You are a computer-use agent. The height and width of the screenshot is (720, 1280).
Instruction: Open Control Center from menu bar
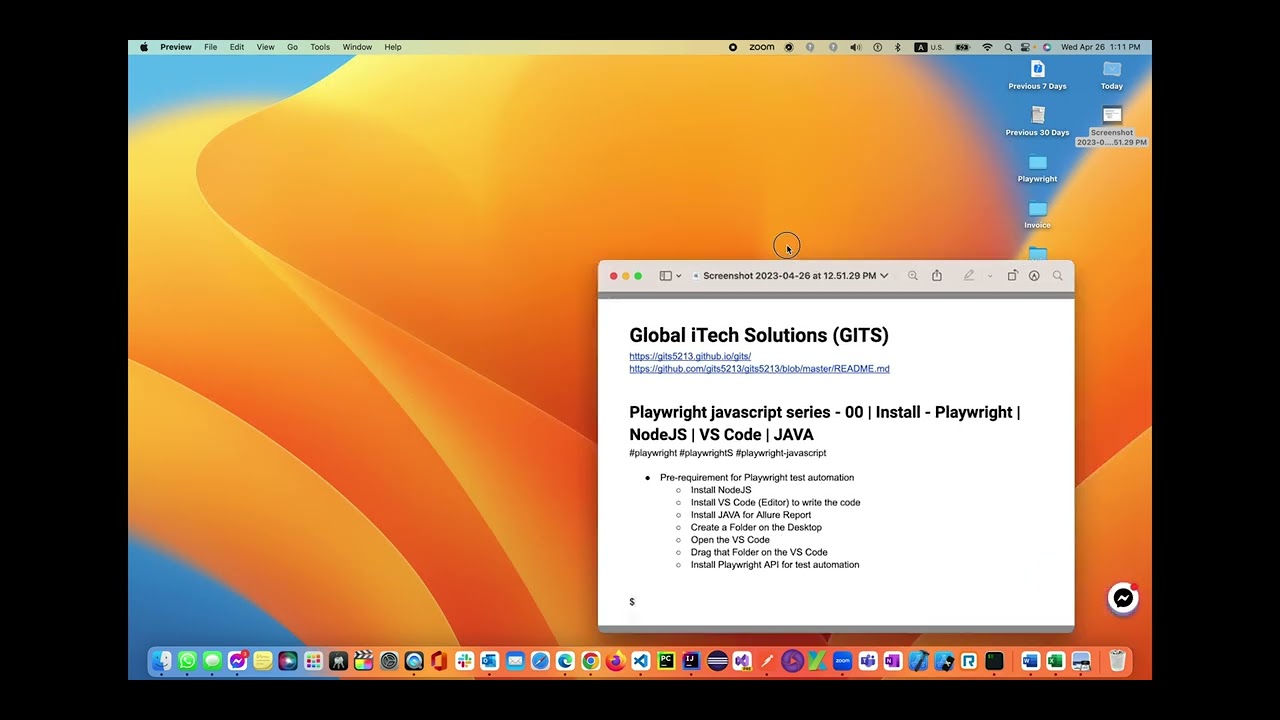[x=1027, y=47]
